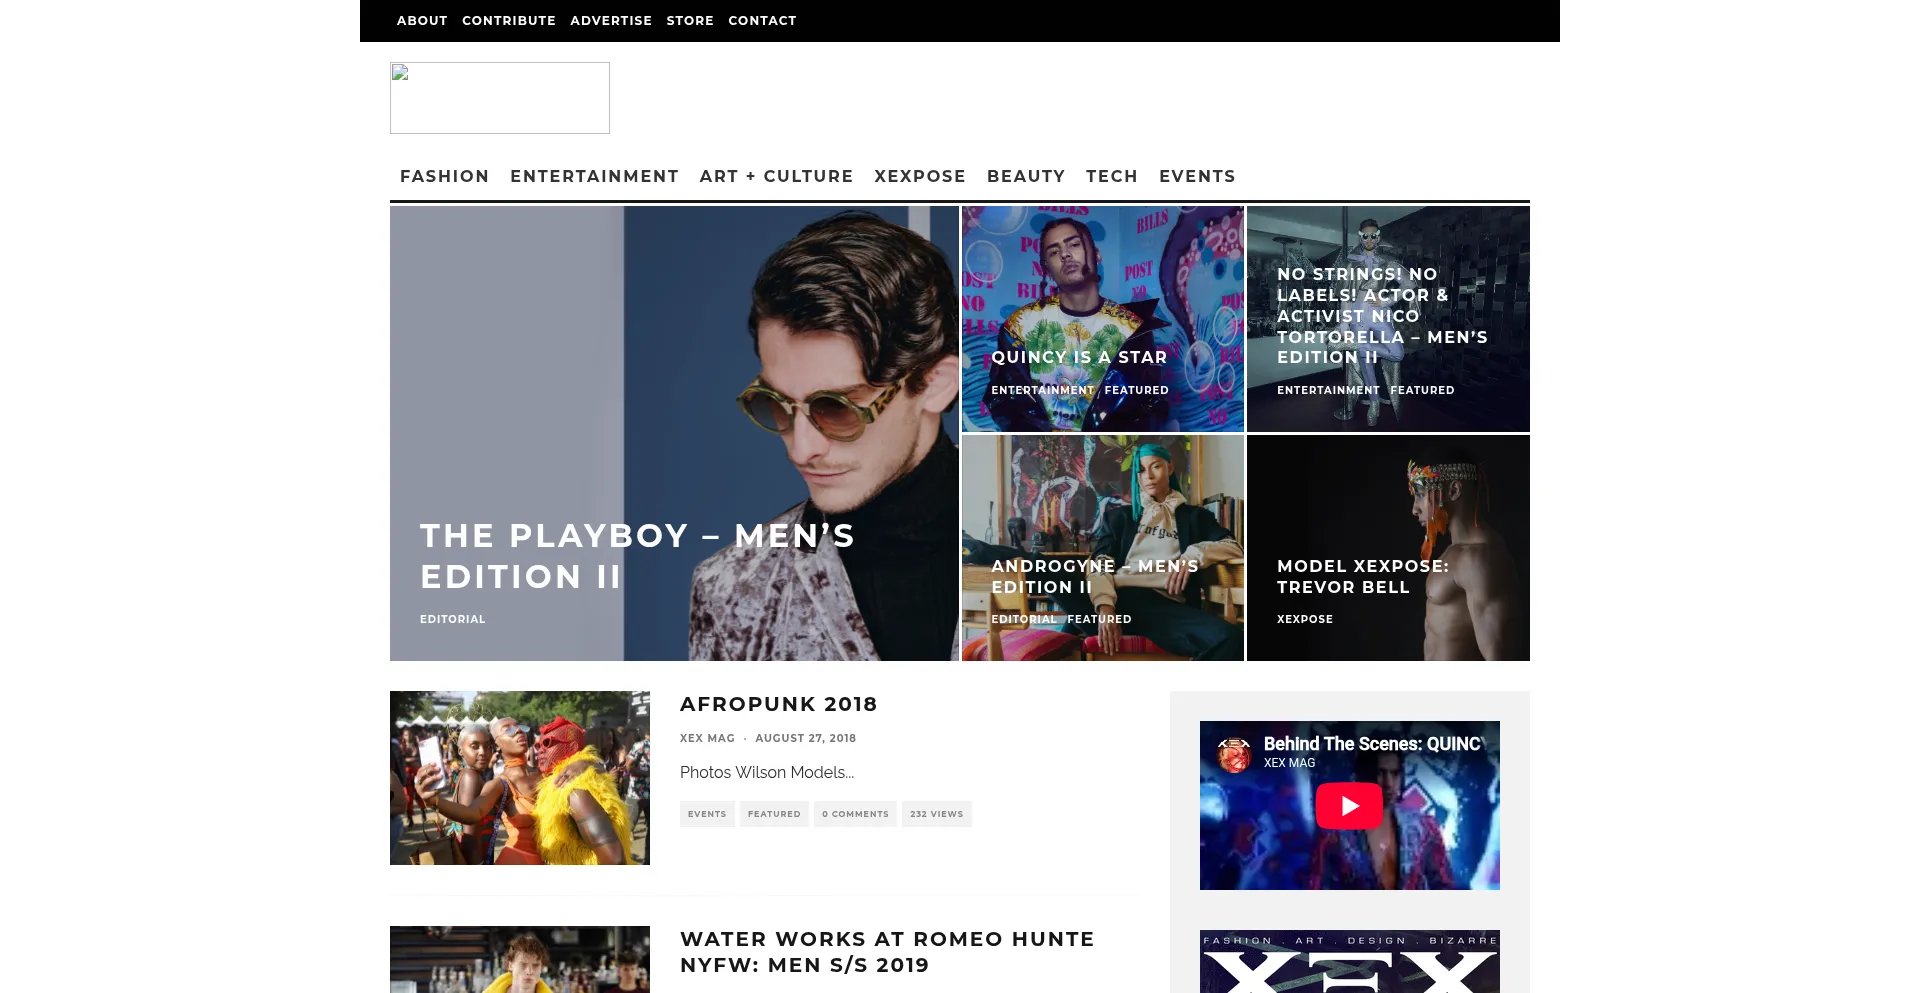Click Editorial tag under Androgyne article
The width and height of the screenshot is (1920, 993).
coord(1024,619)
